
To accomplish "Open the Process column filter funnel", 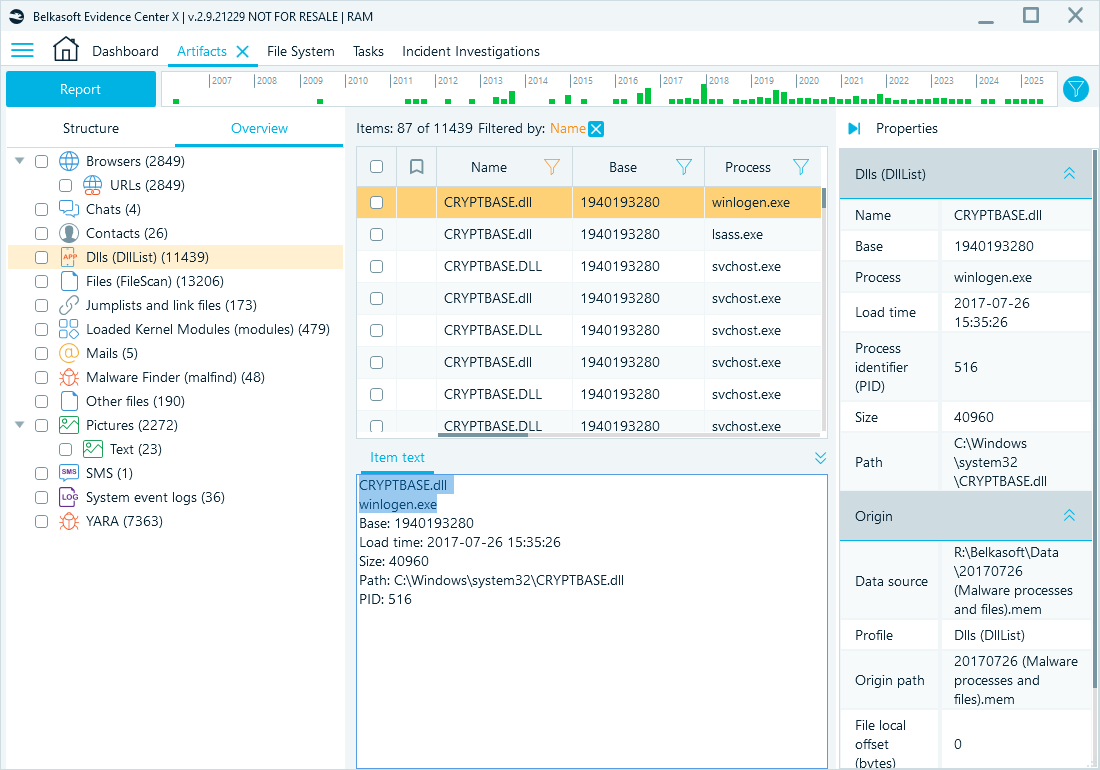I will coord(801,166).
